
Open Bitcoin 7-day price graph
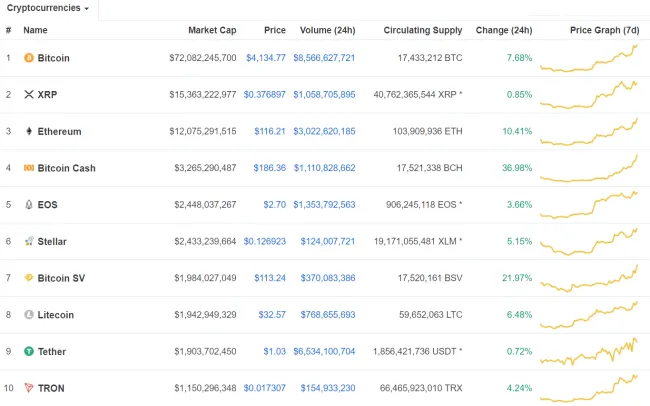[590, 58]
